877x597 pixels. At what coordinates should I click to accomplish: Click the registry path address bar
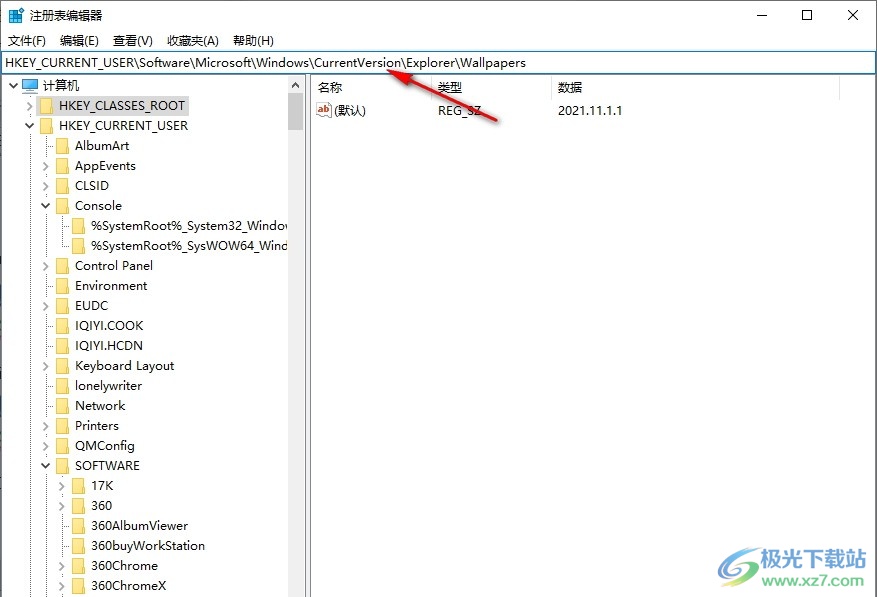pos(438,63)
